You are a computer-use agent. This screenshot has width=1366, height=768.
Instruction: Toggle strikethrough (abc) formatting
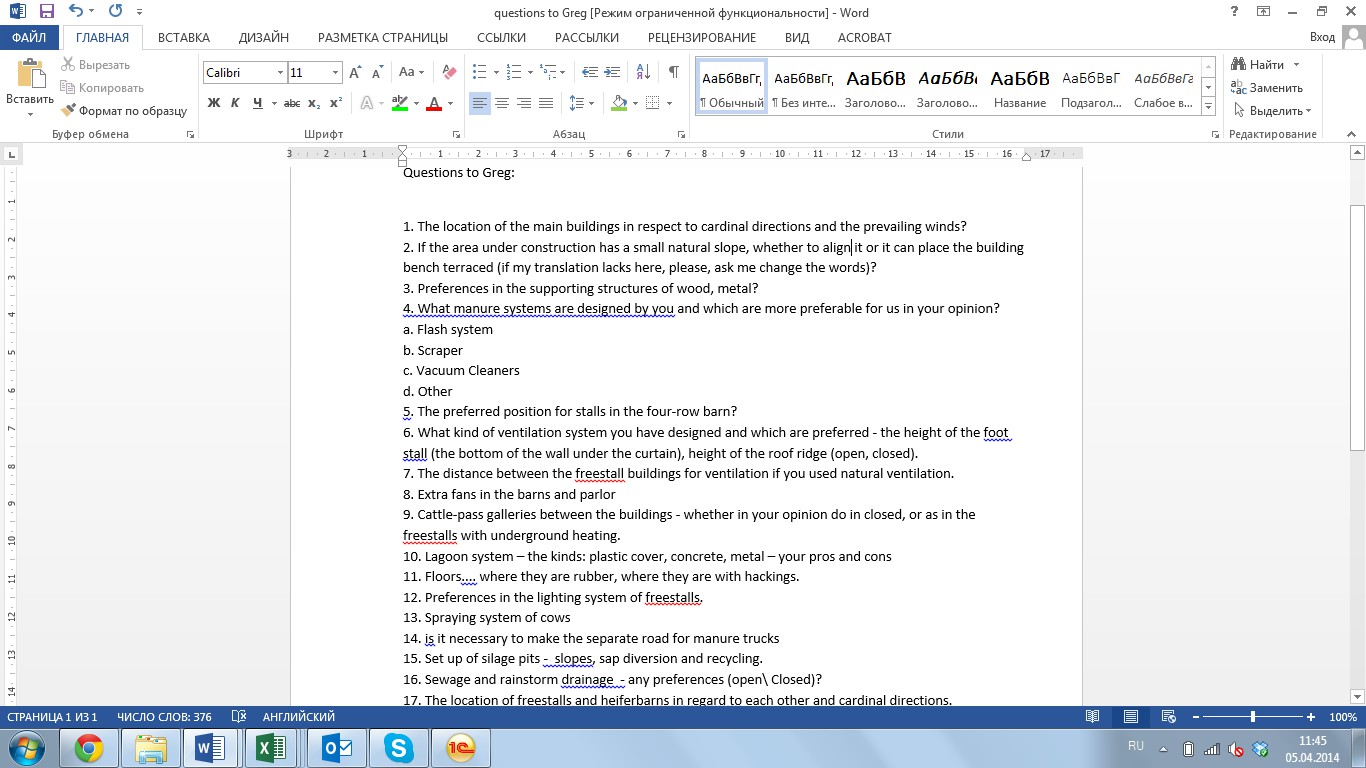[x=292, y=103]
